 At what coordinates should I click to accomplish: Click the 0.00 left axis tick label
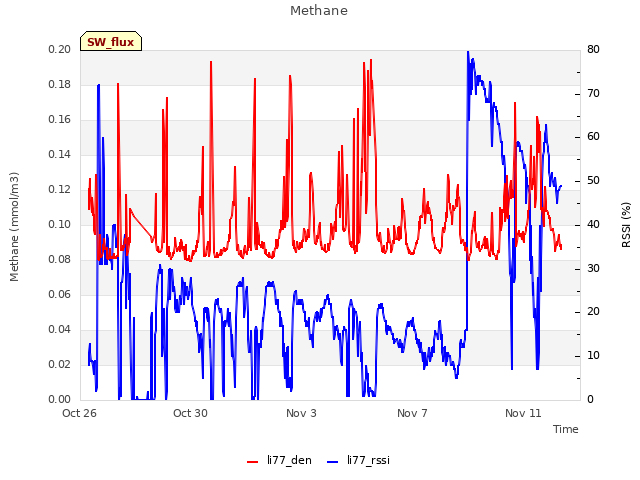point(60,400)
